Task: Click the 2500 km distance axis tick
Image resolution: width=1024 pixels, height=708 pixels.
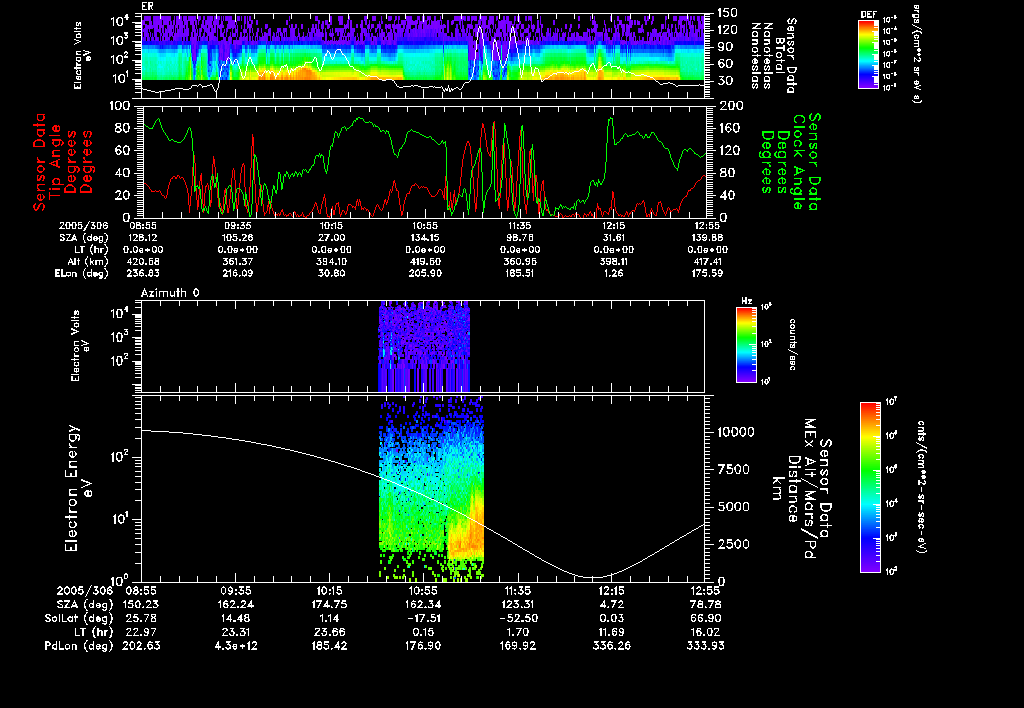Action: (734, 544)
